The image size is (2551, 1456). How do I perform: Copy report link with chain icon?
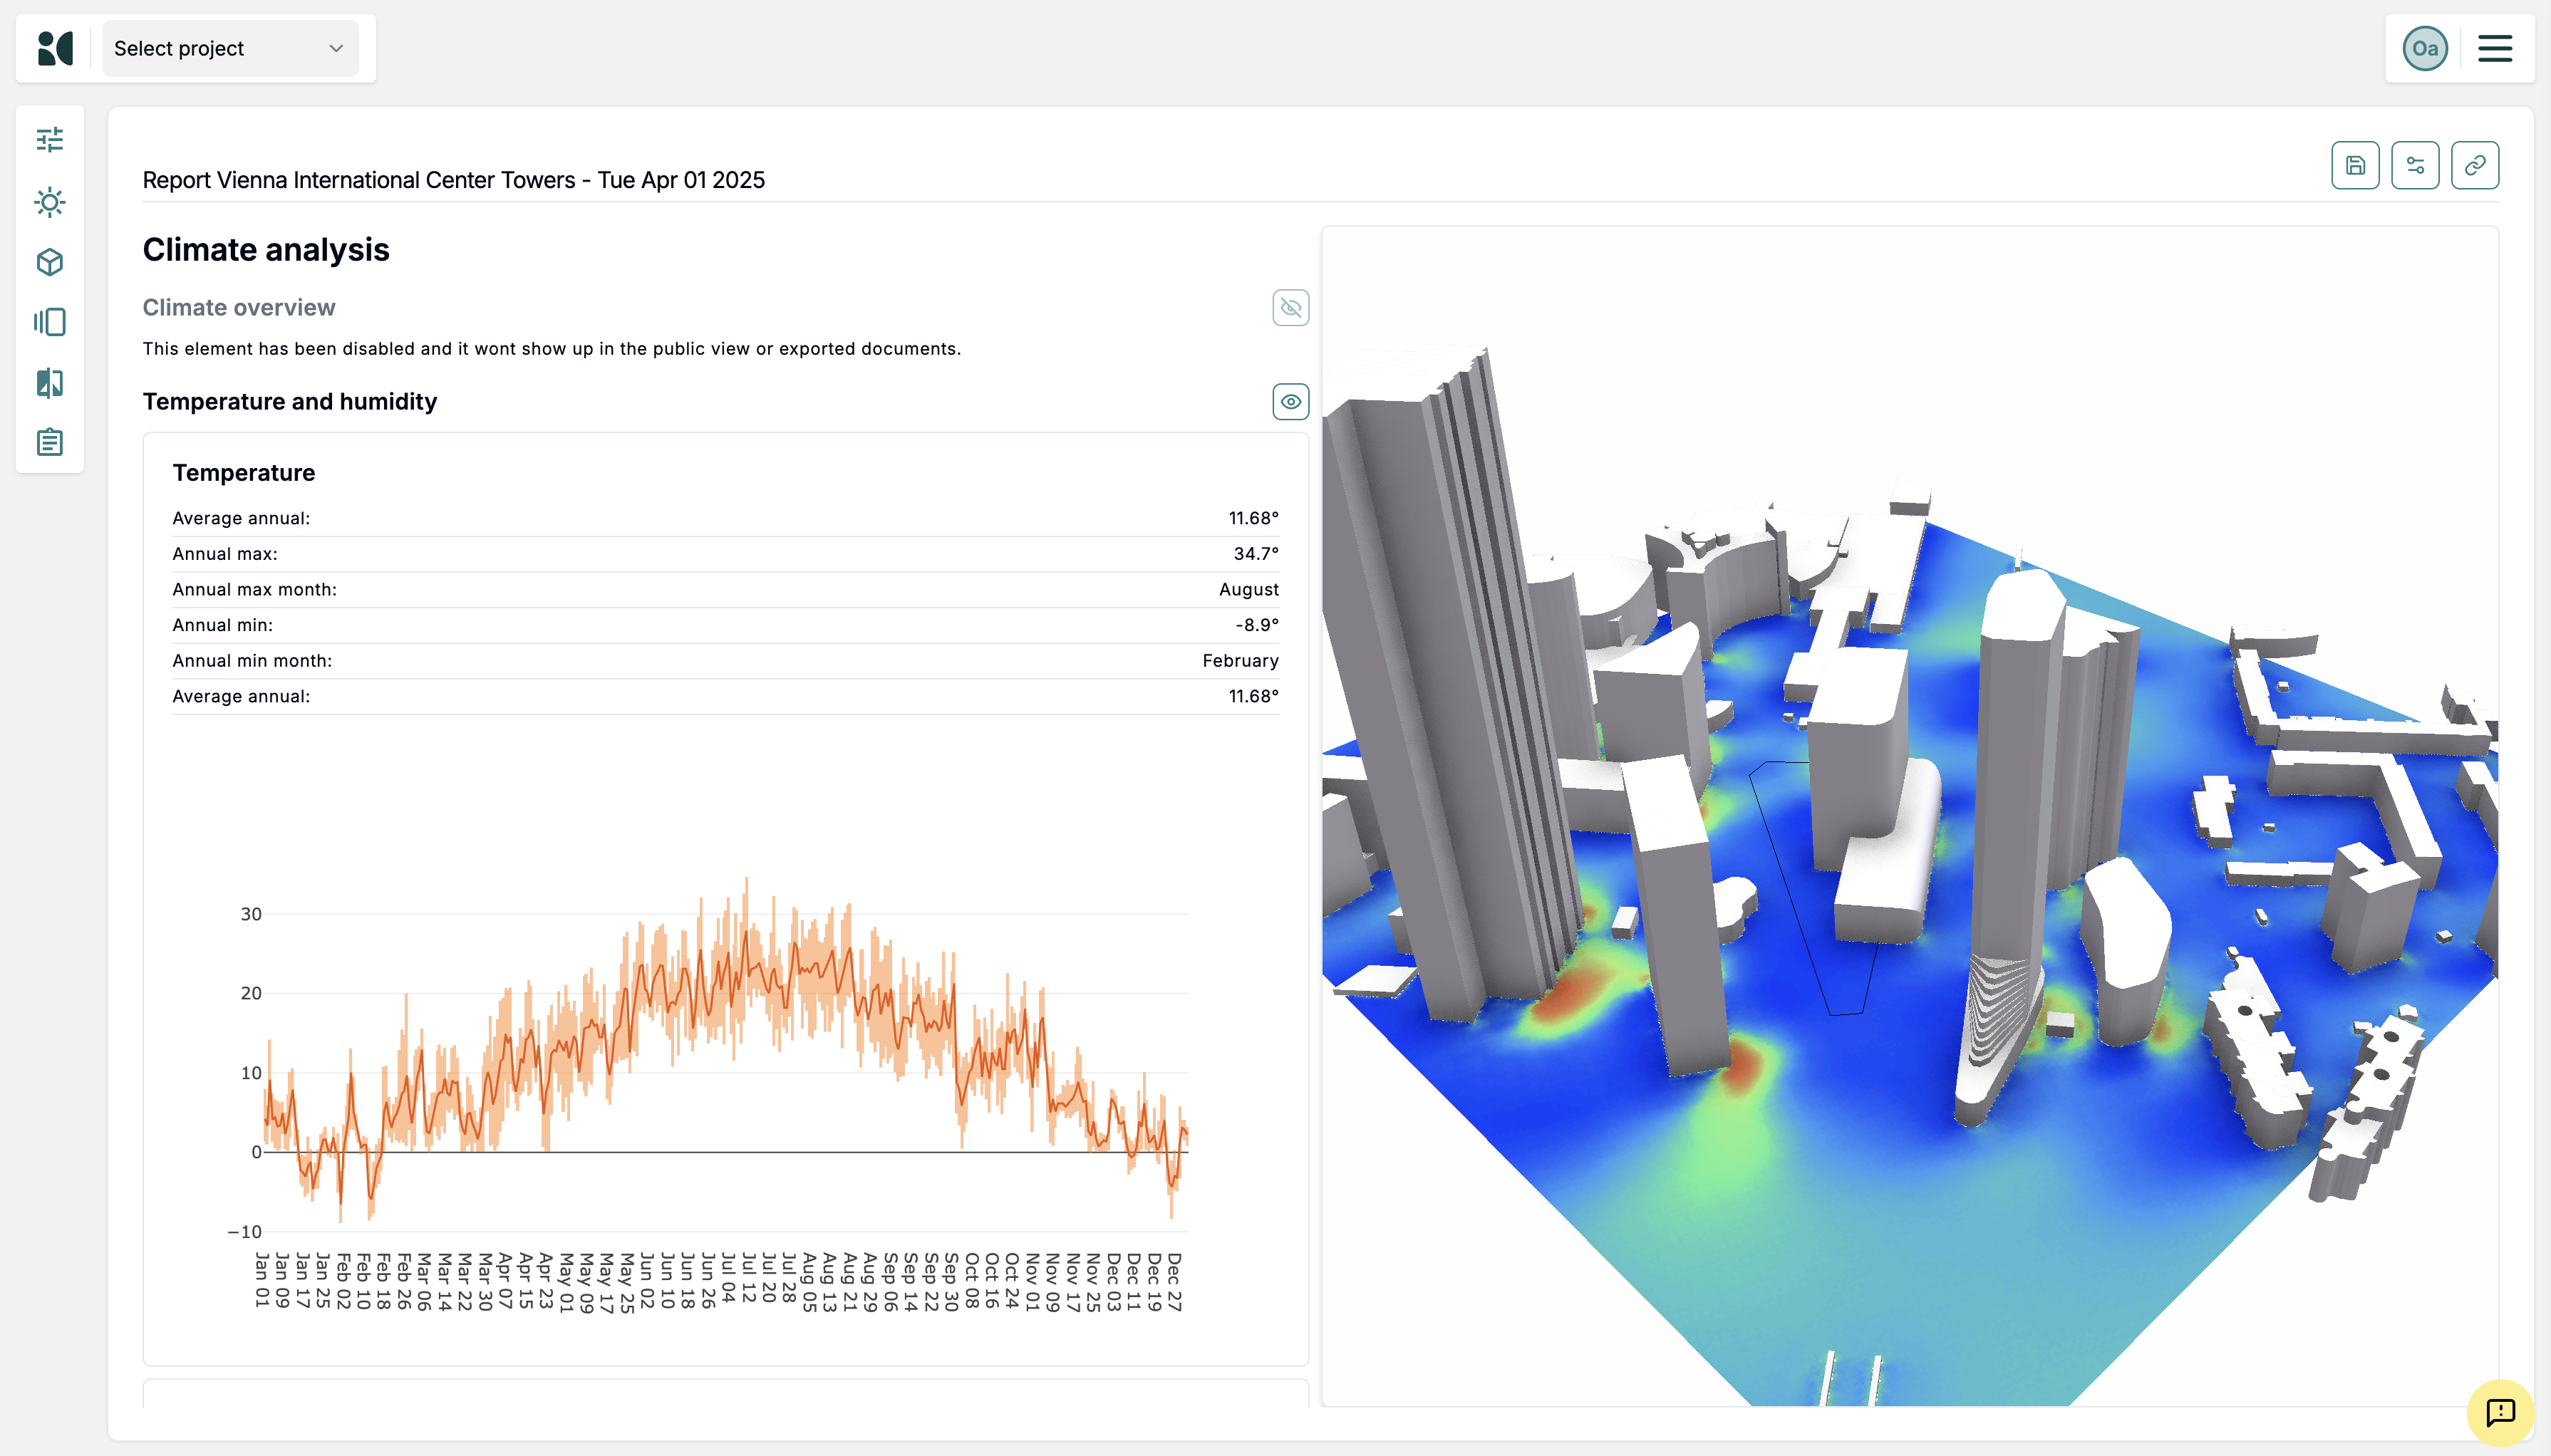[x=2475, y=165]
